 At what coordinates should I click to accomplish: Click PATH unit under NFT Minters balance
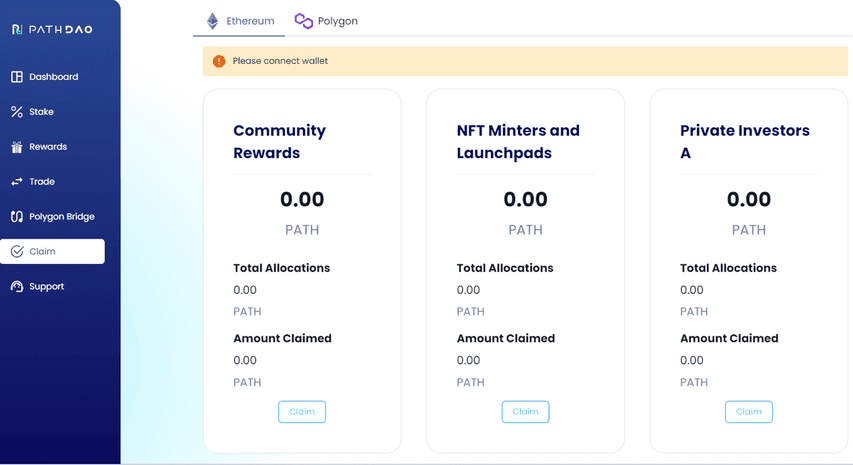[526, 230]
